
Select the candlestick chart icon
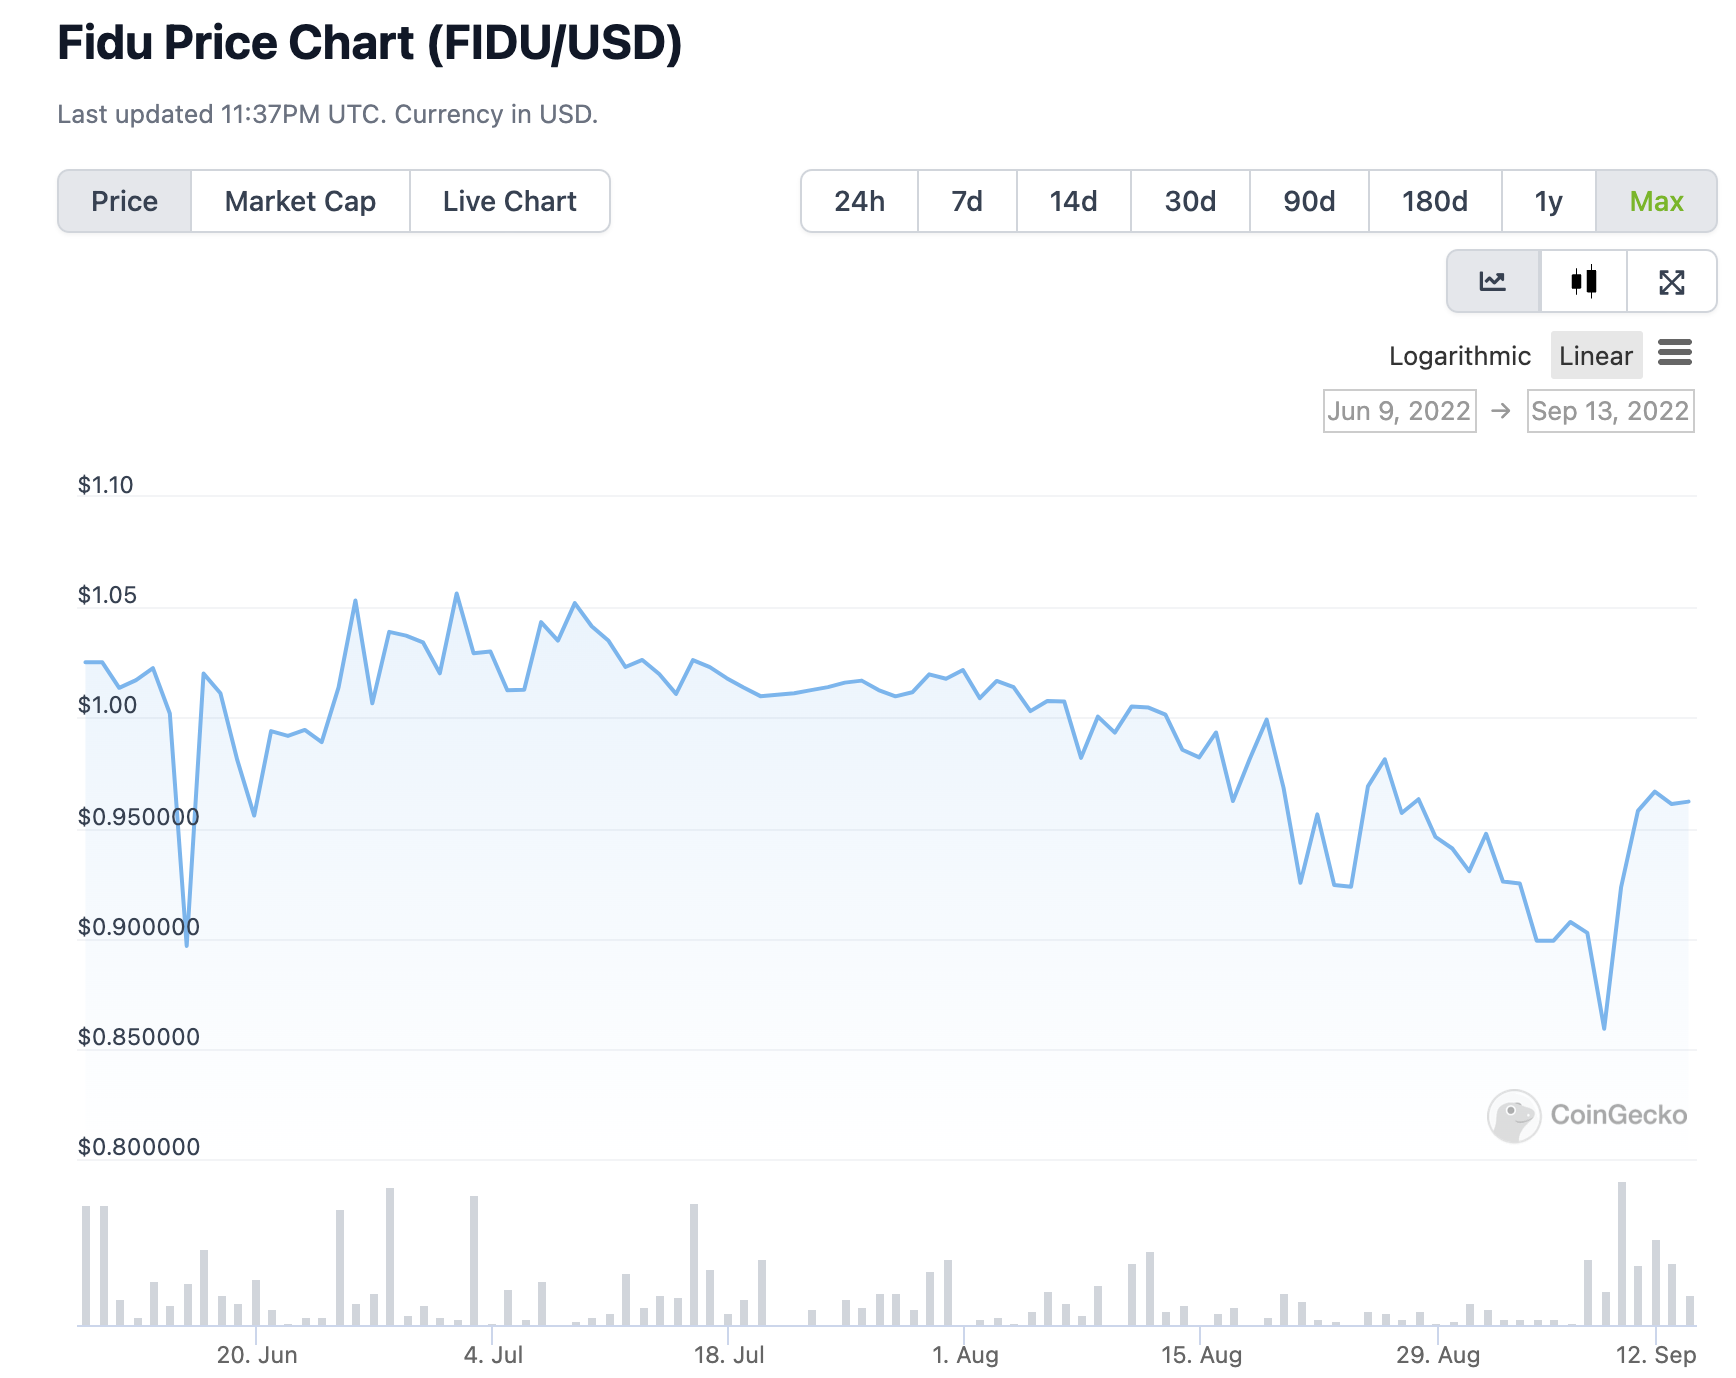pos(1584,282)
